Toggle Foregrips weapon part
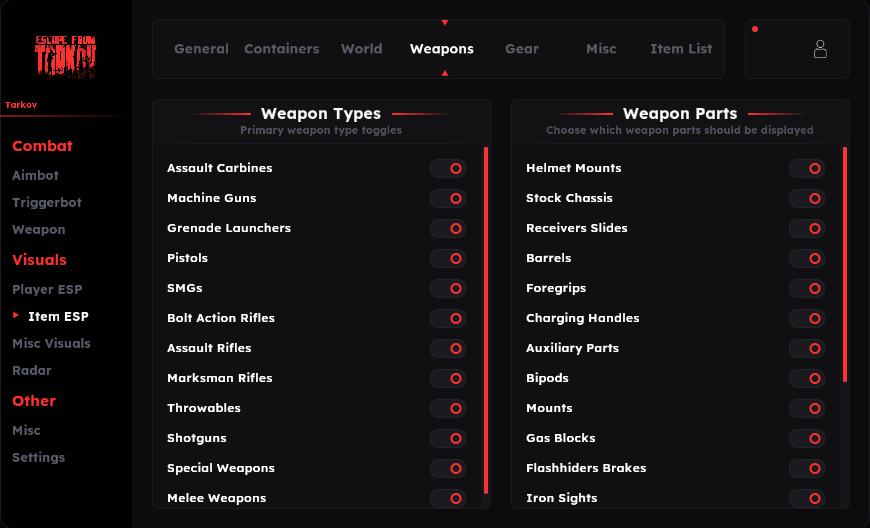 point(807,288)
